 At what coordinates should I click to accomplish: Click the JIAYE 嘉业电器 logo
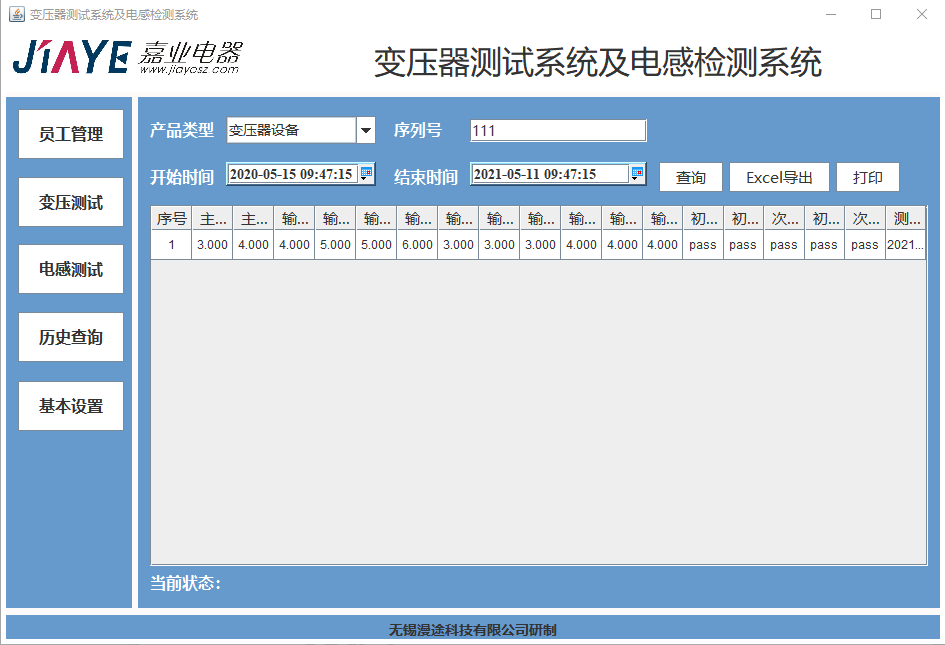(x=127, y=57)
